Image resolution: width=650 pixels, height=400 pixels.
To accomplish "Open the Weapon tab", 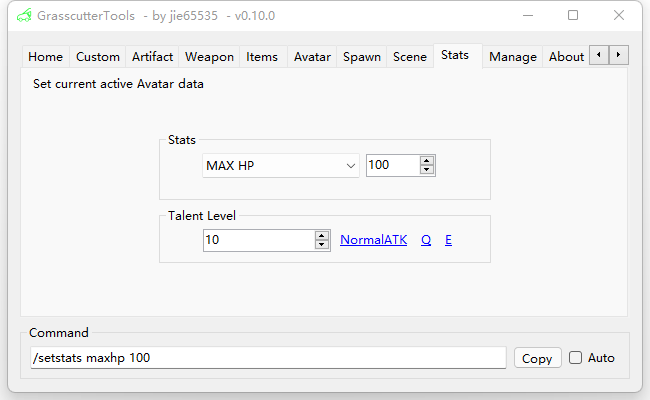I will (x=209, y=57).
